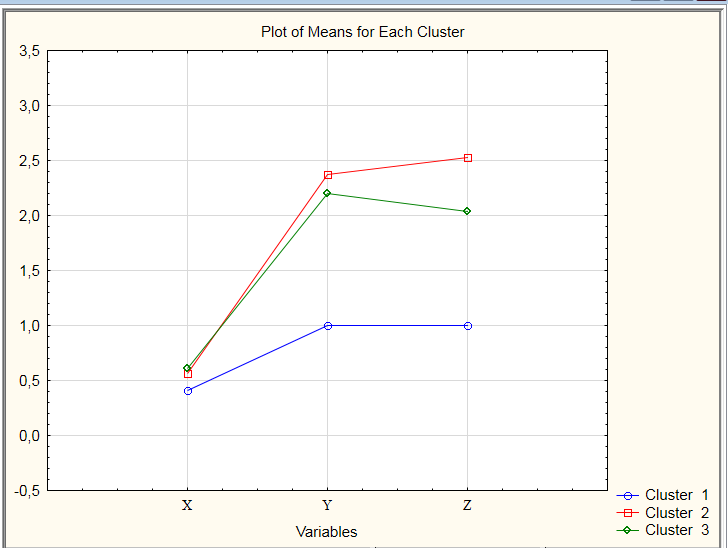Viewport: 728px width, 548px height.
Task: Click the Cluster 2 red square point at X
Action: pos(188,374)
